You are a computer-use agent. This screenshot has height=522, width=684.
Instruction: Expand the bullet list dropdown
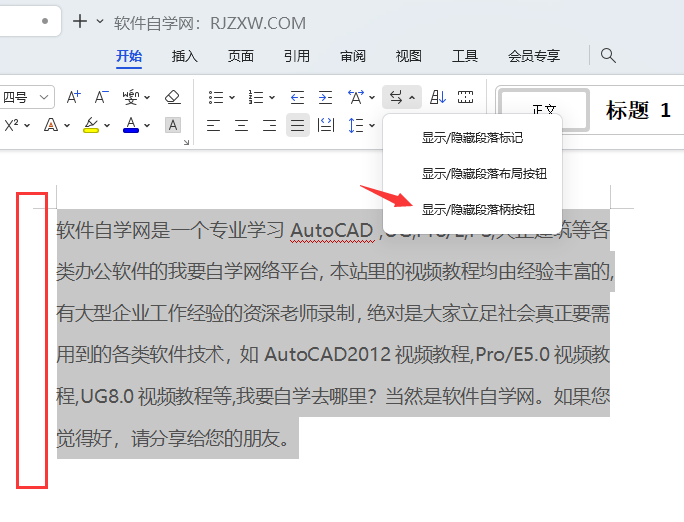pos(232,97)
